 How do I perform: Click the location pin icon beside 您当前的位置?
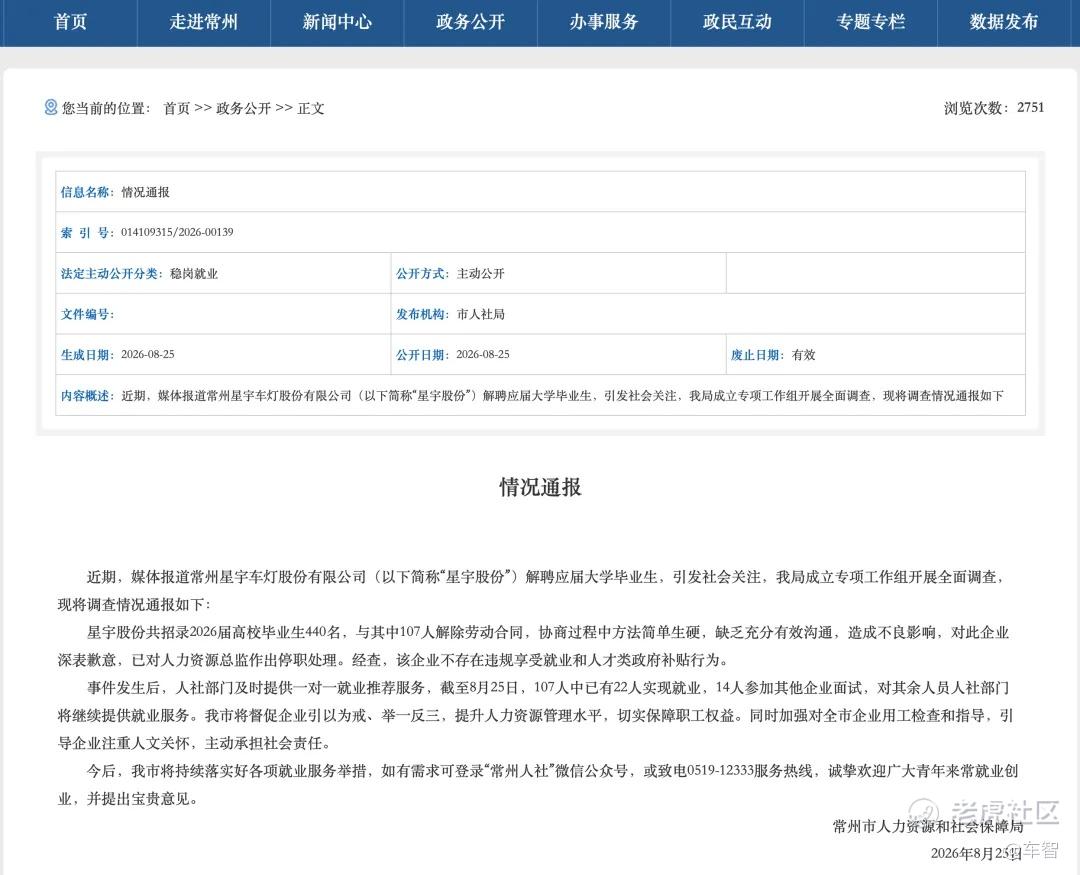coord(51,107)
